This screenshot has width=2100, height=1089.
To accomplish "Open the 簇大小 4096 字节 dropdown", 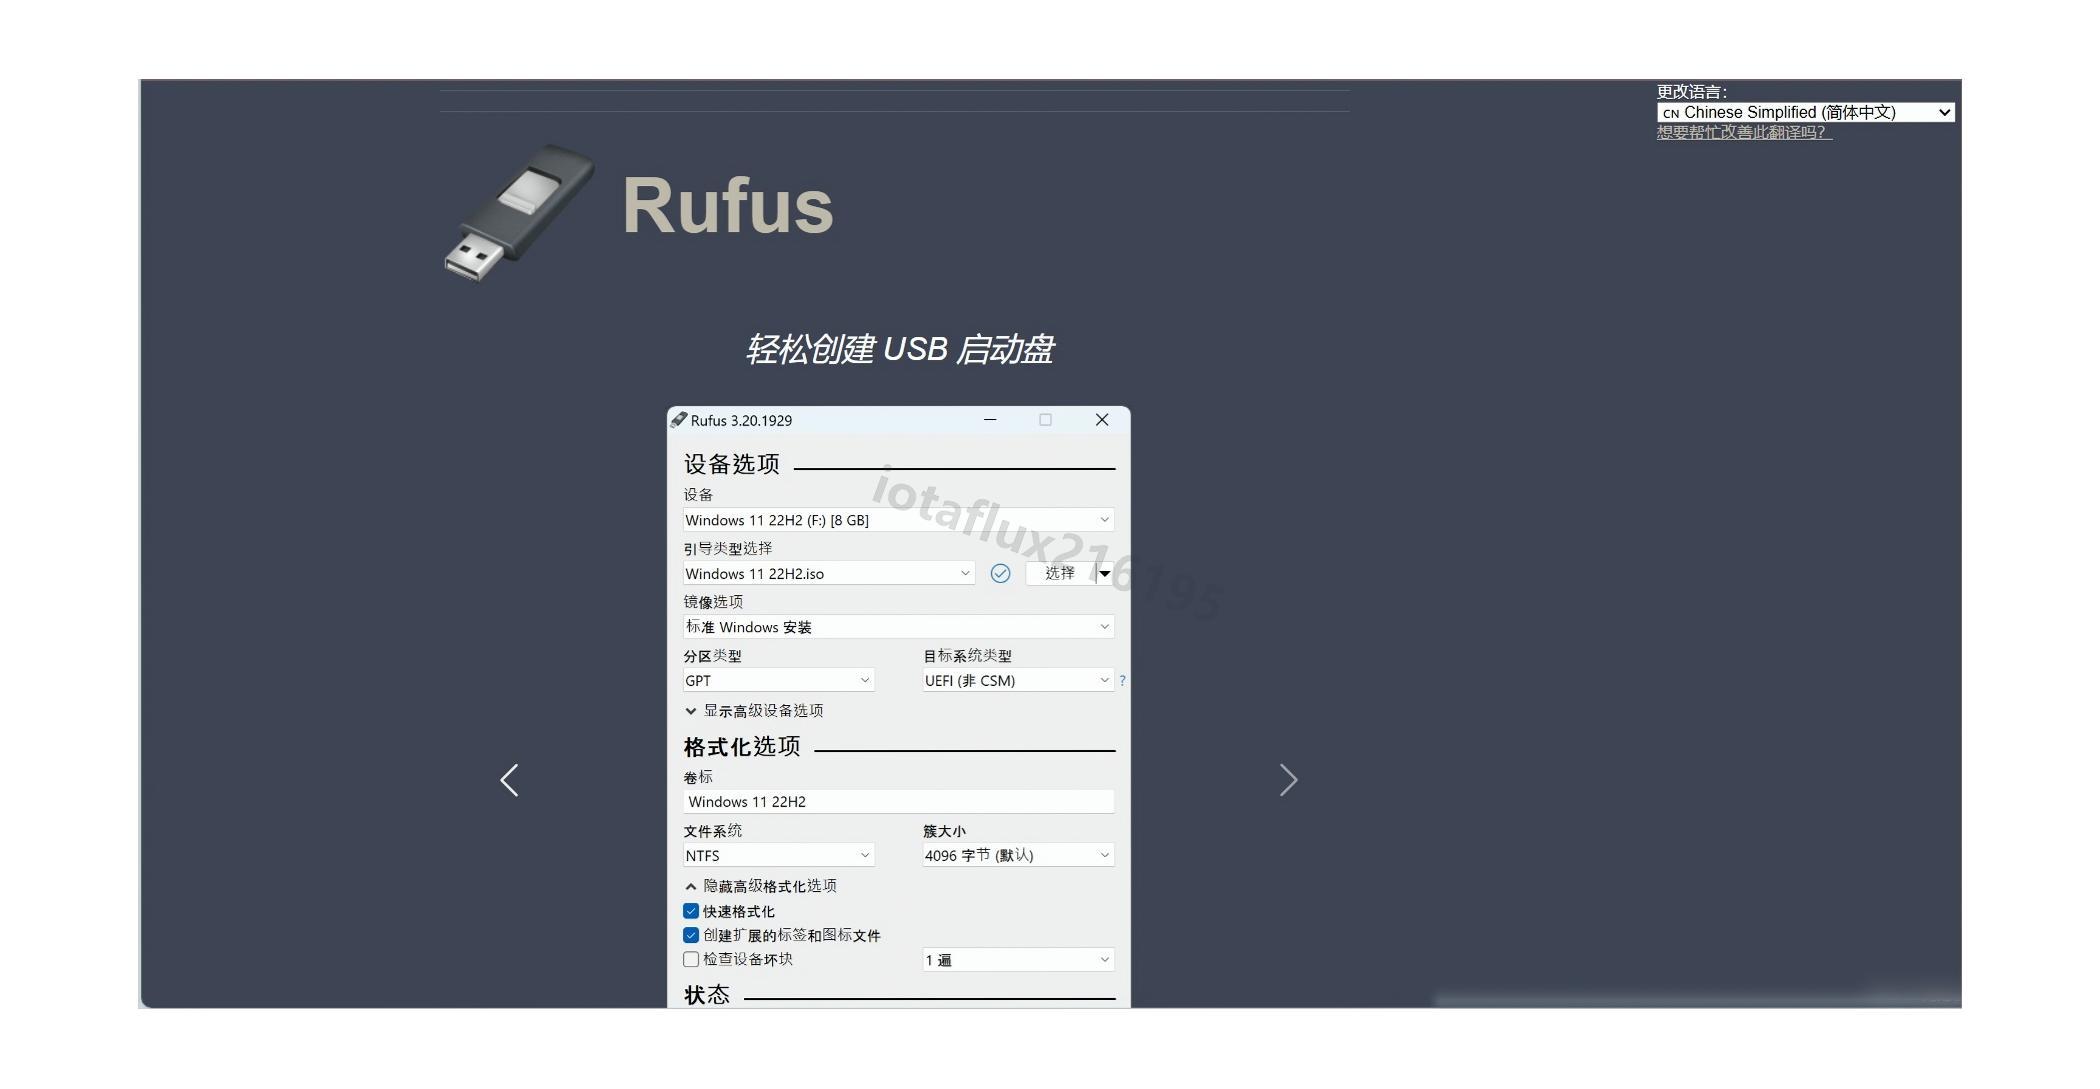I will click(1018, 855).
